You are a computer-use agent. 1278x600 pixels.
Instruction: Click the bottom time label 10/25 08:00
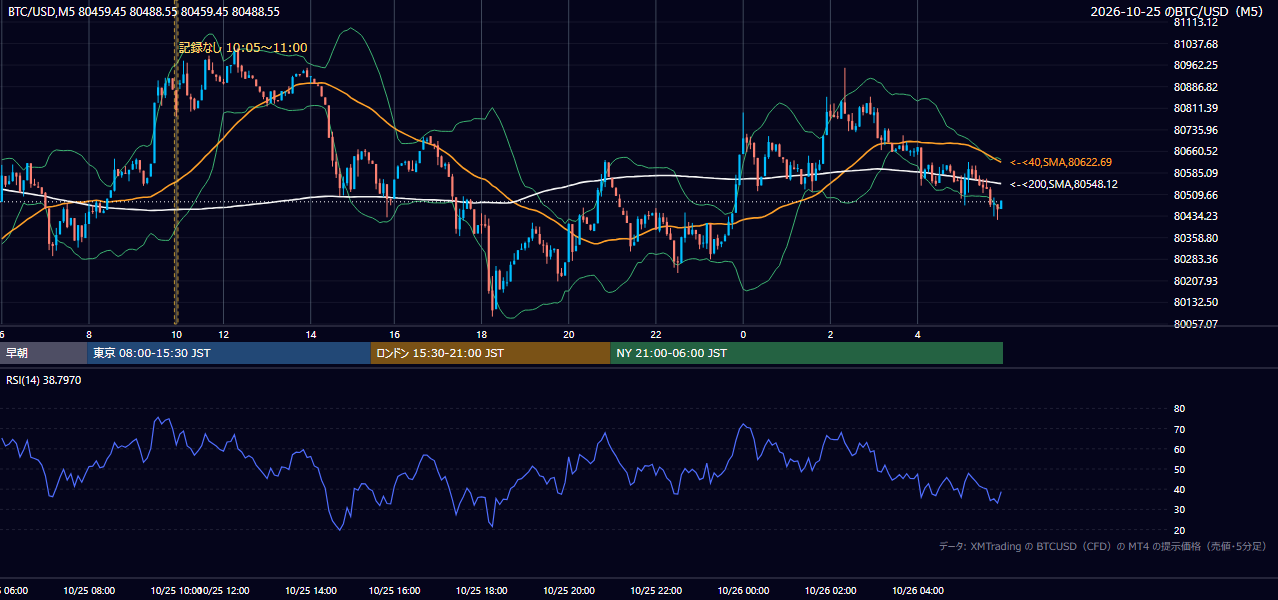coord(89,591)
